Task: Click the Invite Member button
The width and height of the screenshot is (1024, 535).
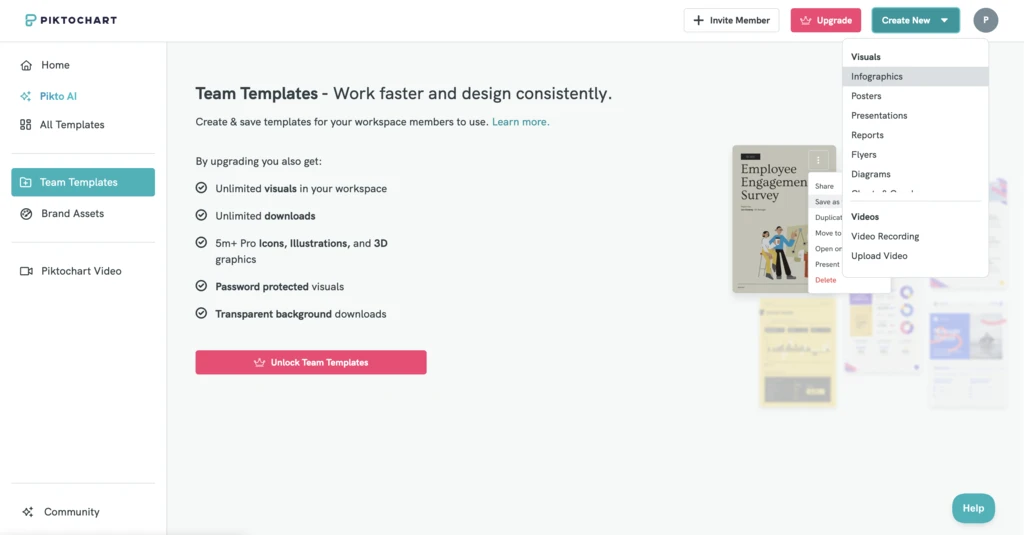Action: pos(731,20)
